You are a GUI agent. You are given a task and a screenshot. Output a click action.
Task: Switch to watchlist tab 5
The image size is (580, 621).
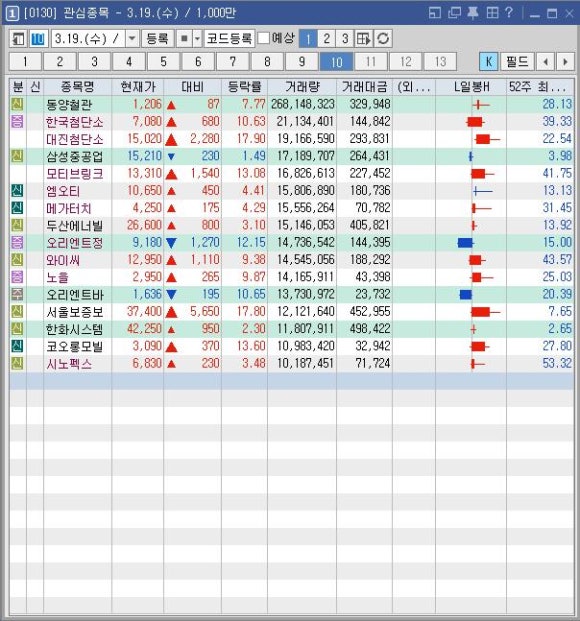click(x=163, y=62)
